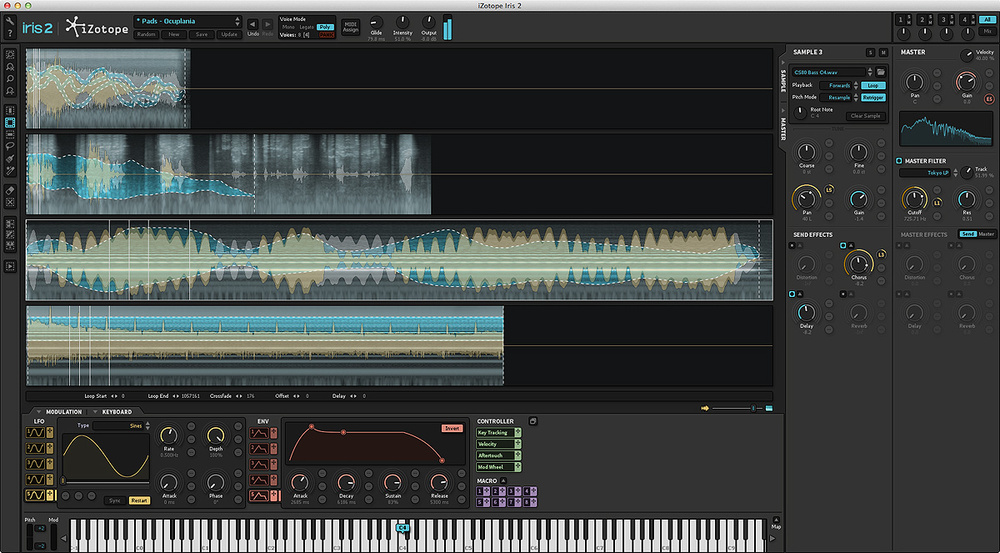Click the yellow arrow icon by the zoom slider

(x=705, y=408)
